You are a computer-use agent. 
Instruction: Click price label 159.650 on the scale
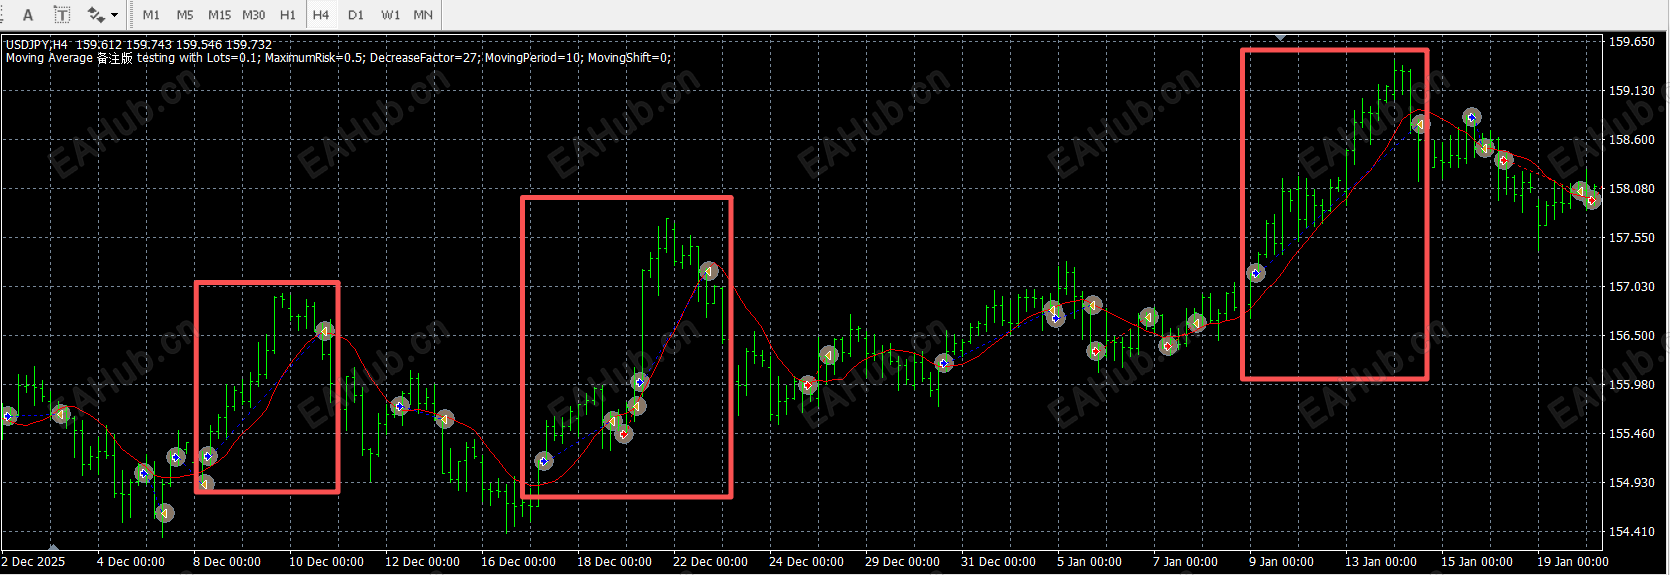point(1631,41)
